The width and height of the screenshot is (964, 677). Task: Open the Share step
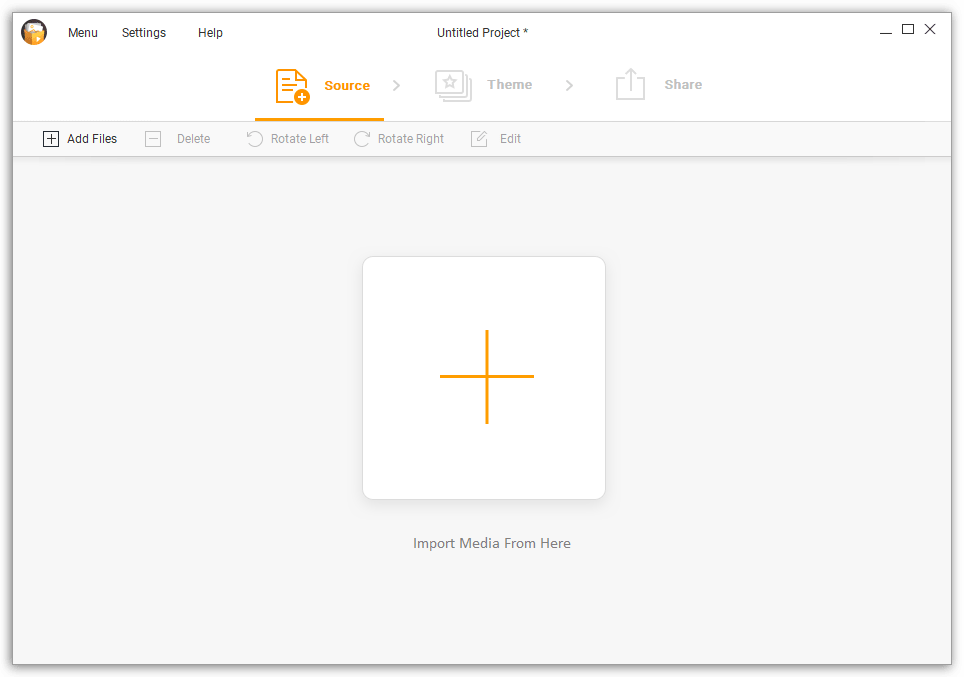659,85
